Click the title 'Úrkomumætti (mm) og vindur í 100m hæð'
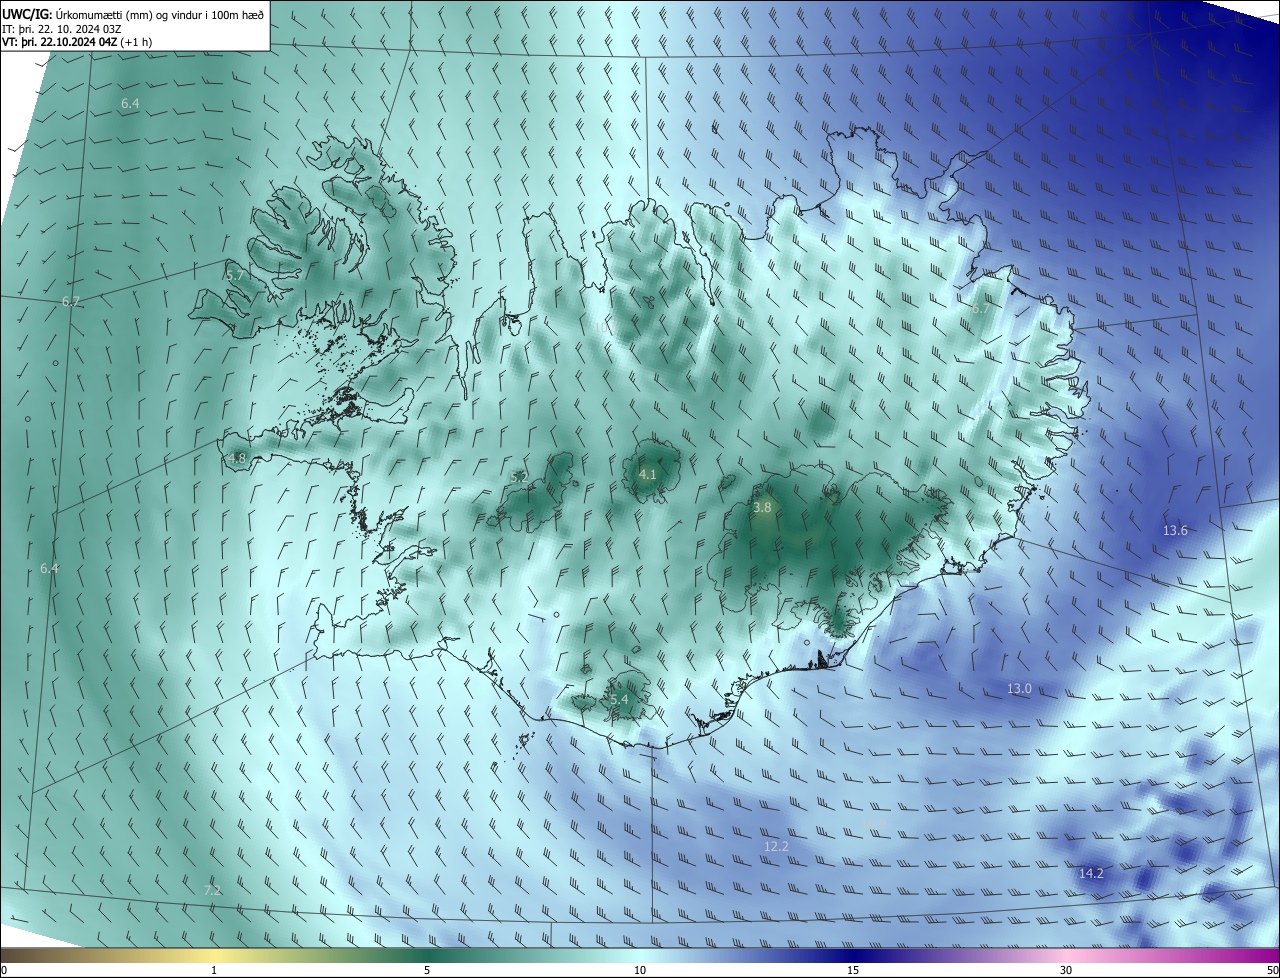 [x=160, y=14]
